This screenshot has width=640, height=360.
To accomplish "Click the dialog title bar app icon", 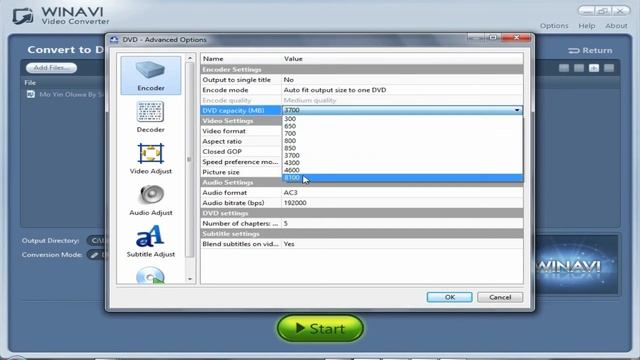I will coord(114,40).
